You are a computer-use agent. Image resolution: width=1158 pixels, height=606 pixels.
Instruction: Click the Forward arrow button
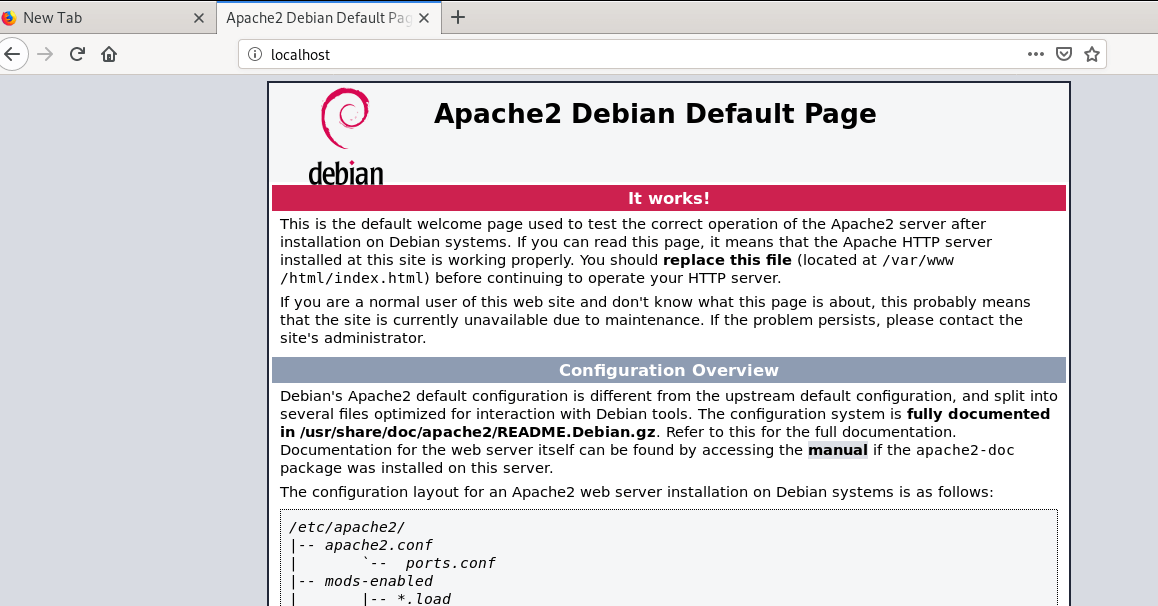coord(44,54)
